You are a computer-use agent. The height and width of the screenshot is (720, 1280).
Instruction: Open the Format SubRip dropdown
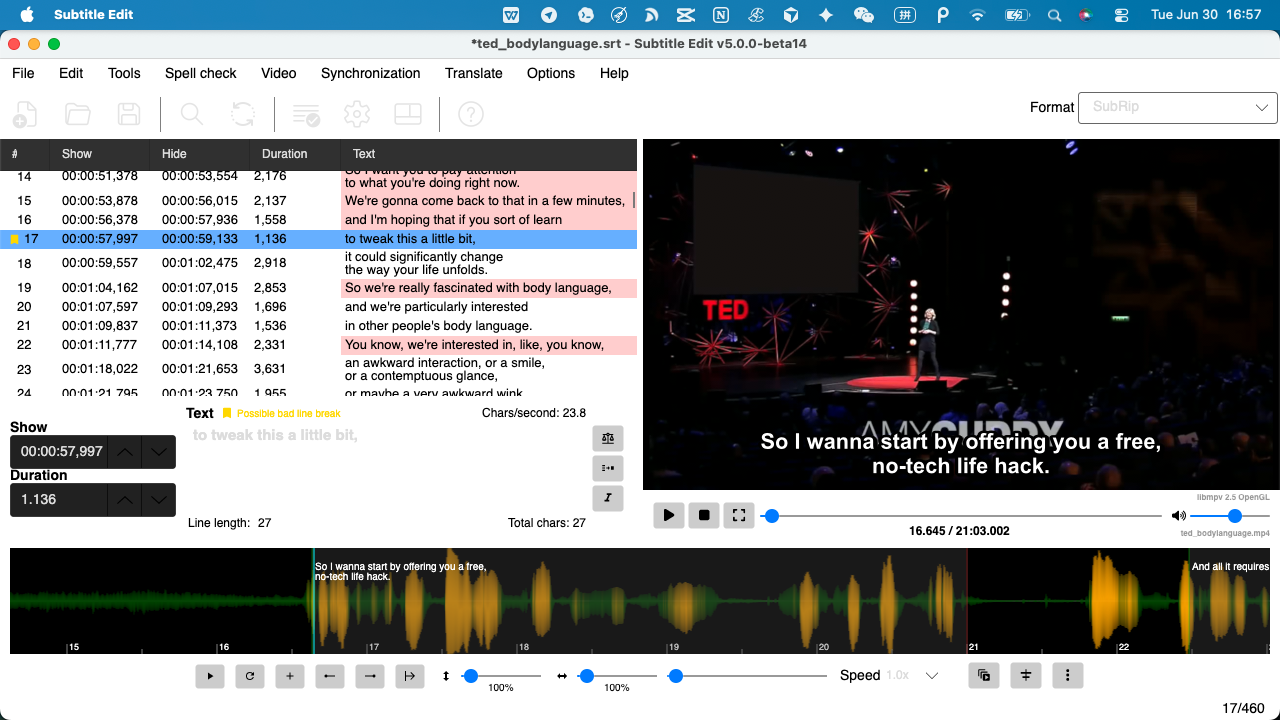pyautogui.click(x=1177, y=107)
